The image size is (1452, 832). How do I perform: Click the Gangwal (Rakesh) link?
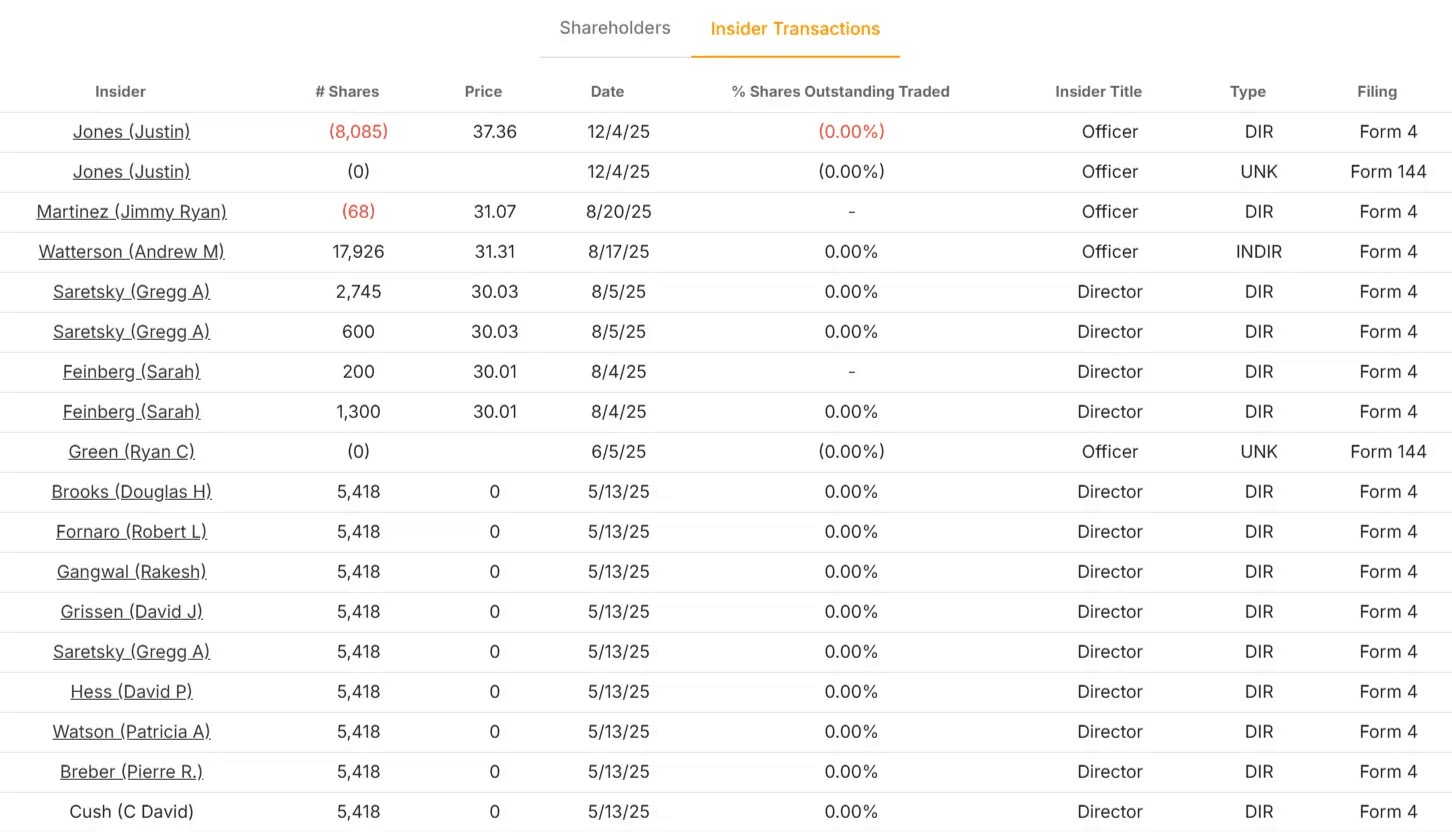(x=131, y=572)
